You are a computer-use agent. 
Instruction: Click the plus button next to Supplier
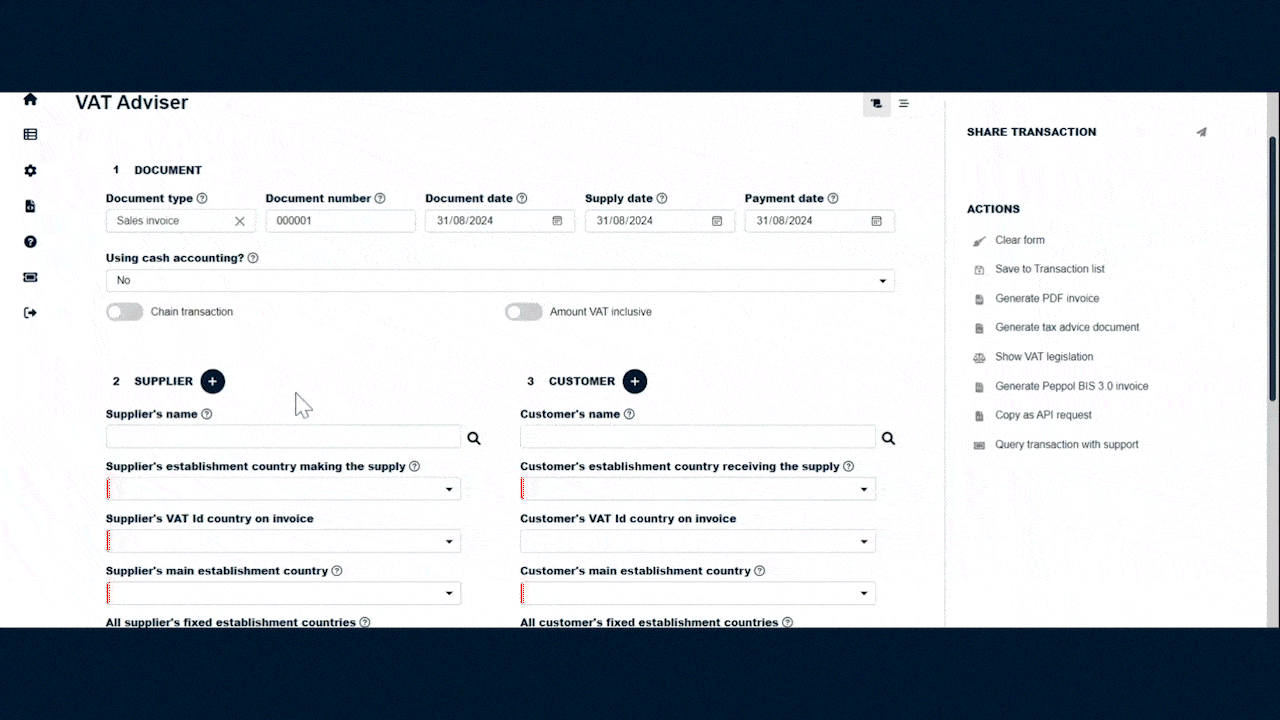[x=212, y=381]
